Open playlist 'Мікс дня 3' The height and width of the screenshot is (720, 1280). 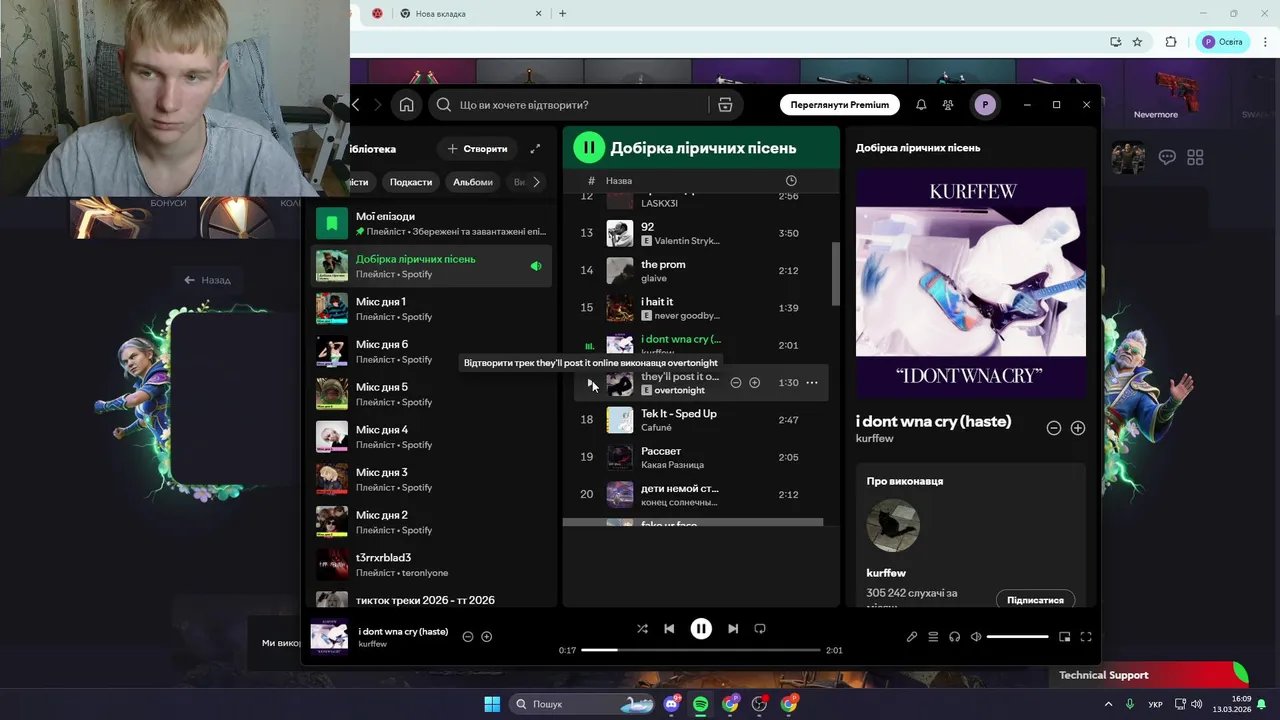coord(431,480)
